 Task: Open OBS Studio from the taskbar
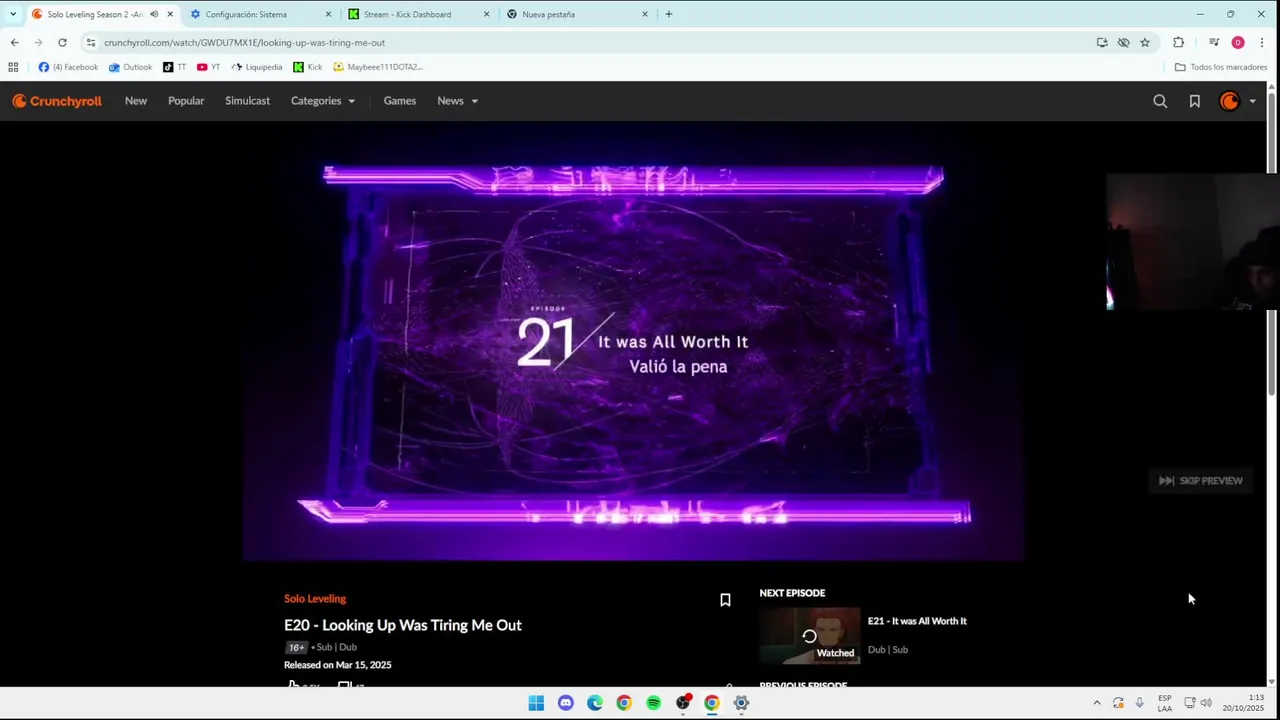pyautogui.click(x=683, y=703)
